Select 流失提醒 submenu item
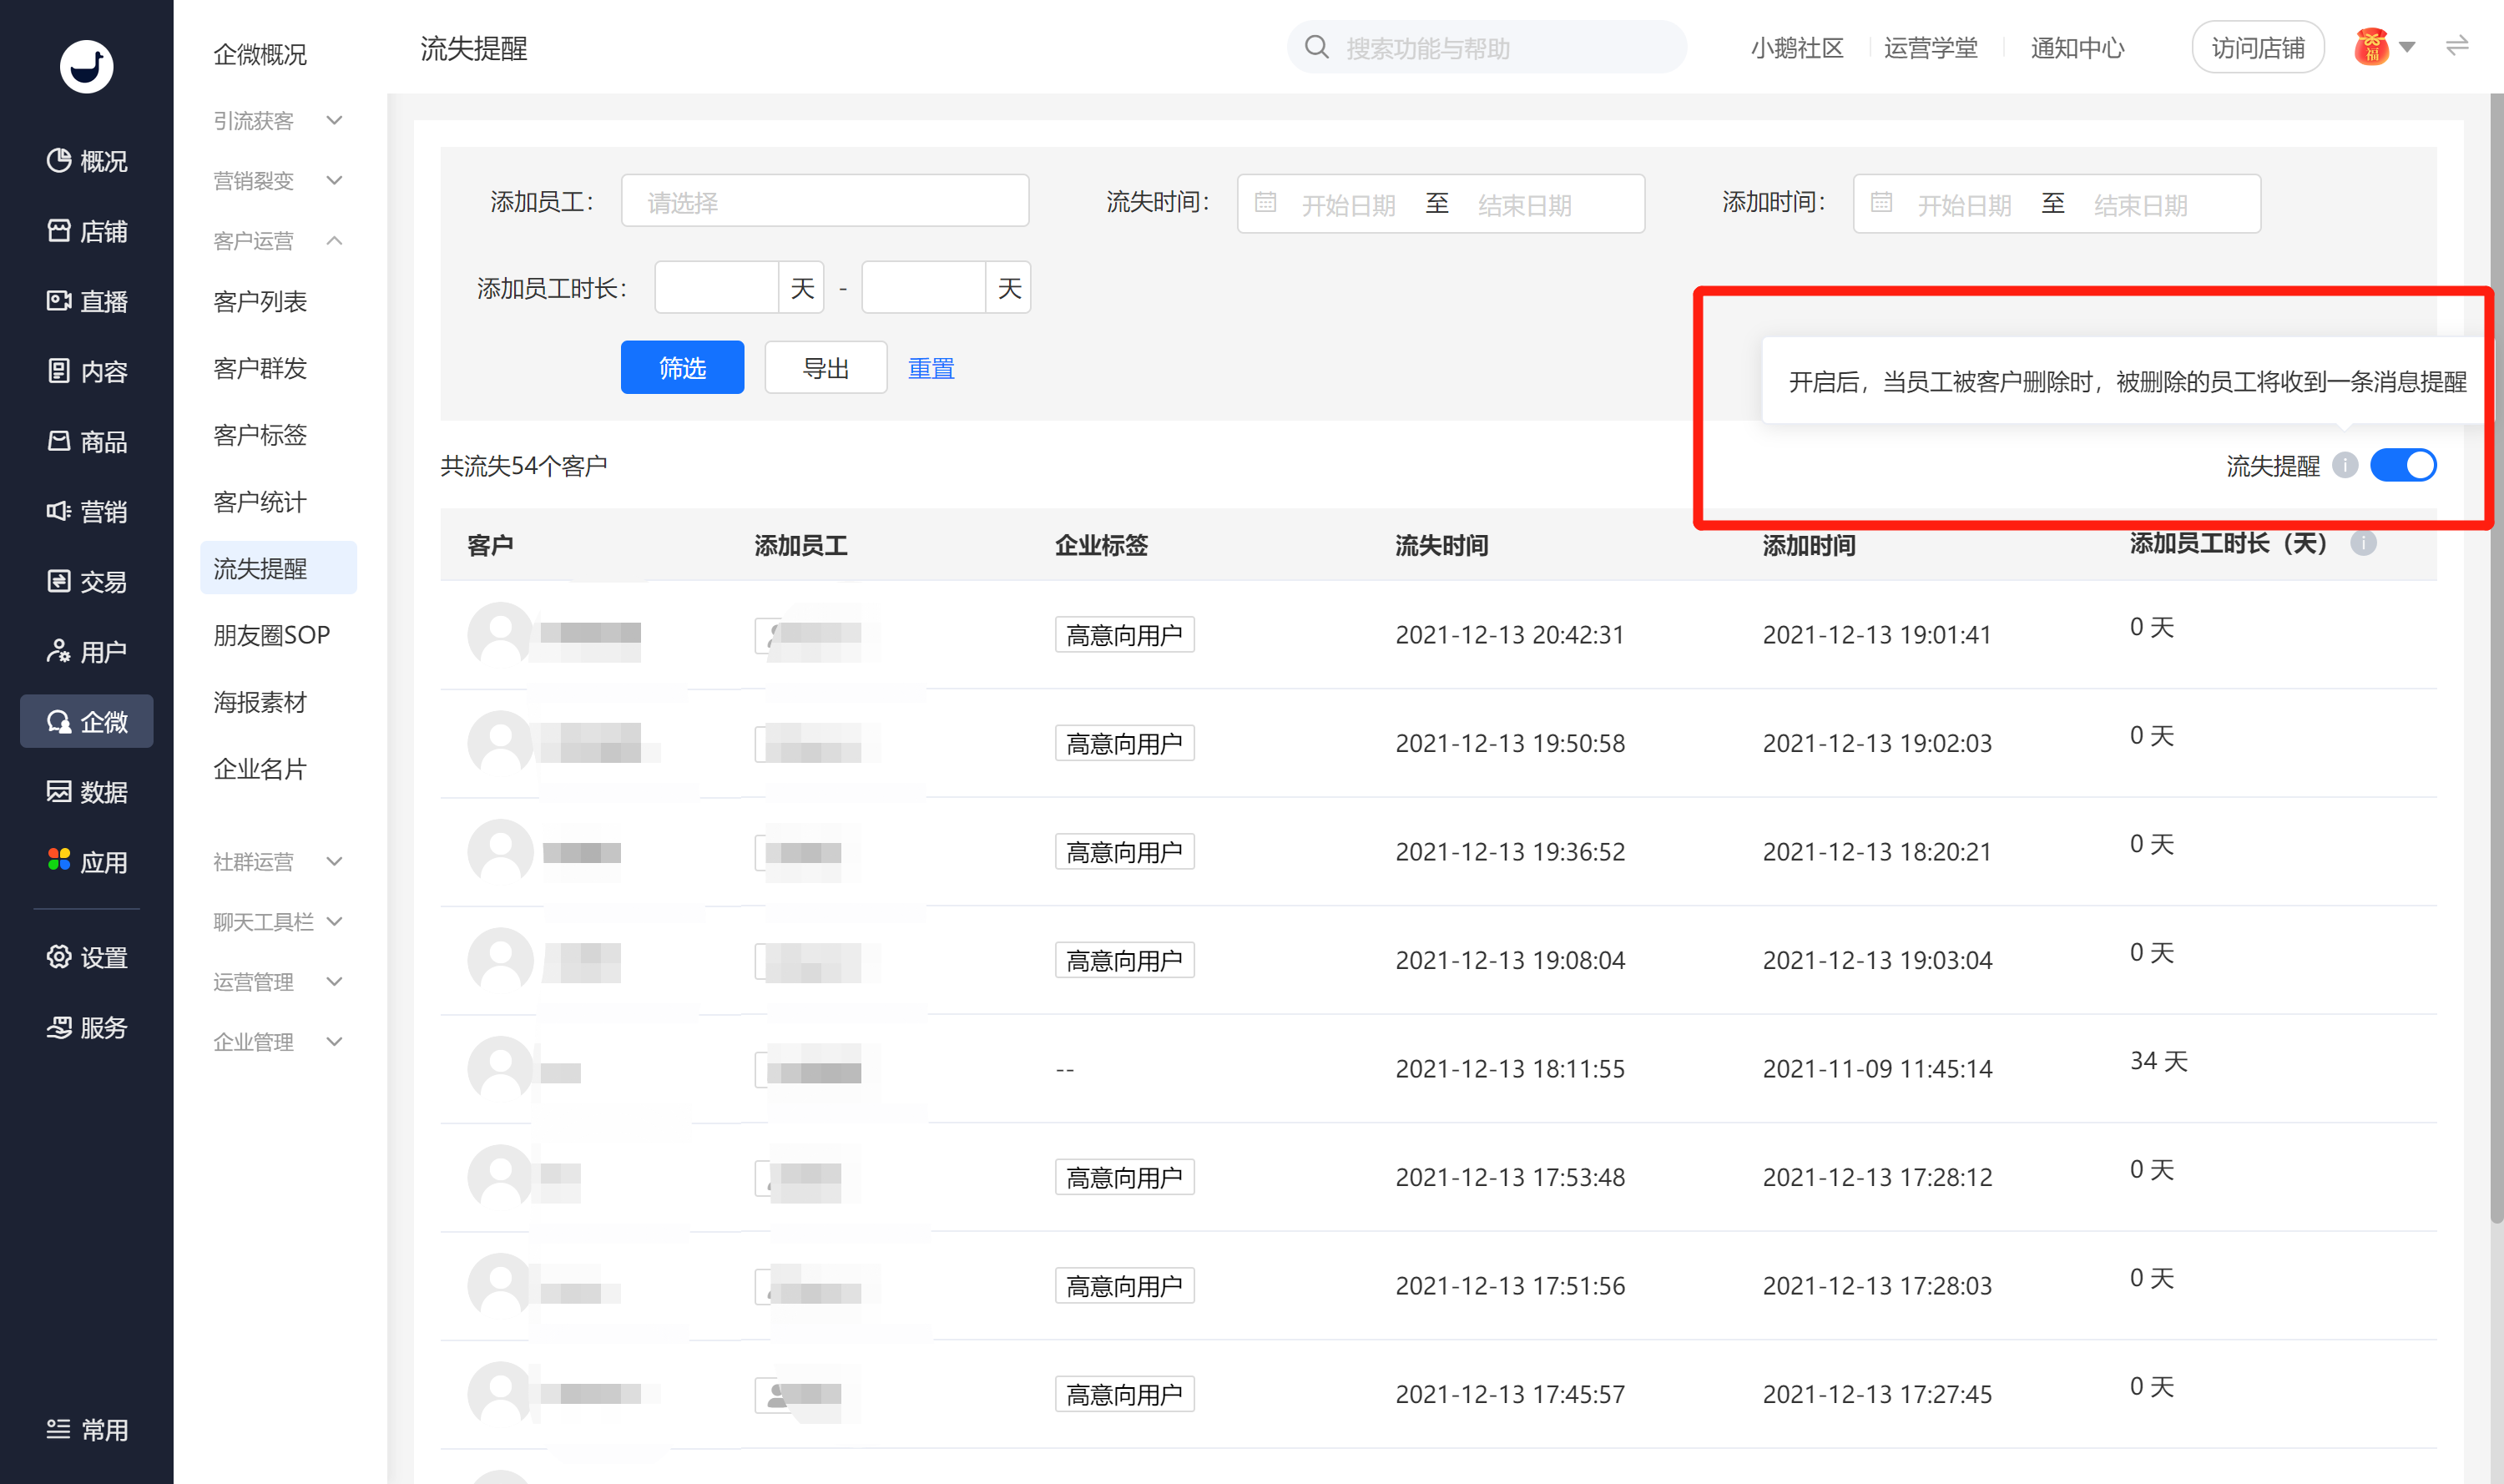Image resolution: width=2504 pixels, height=1484 pixels. (278, 568)
